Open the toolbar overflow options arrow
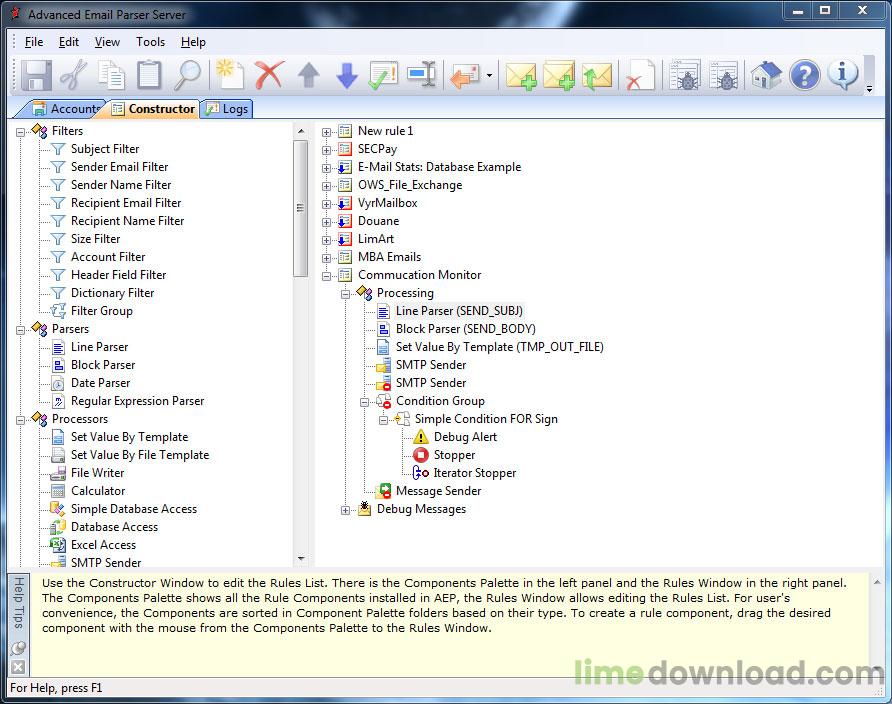This screenshot has height=704, width=892. coord(869,89)
